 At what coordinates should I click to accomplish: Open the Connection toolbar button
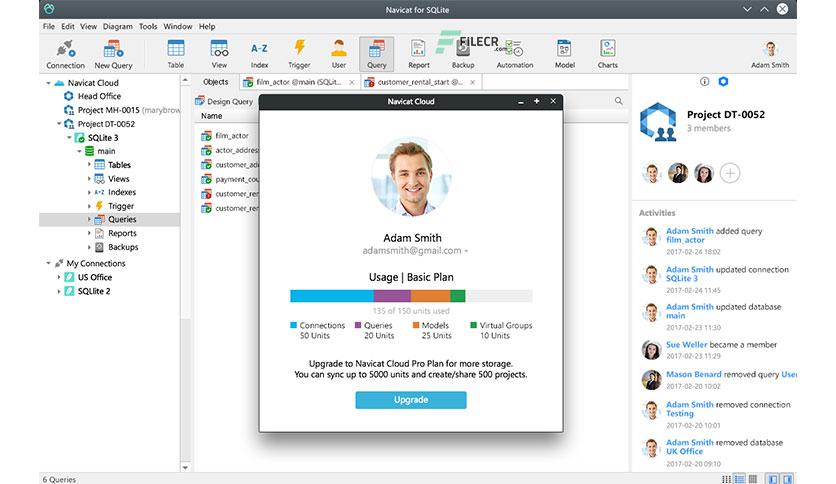click(65, 54)
